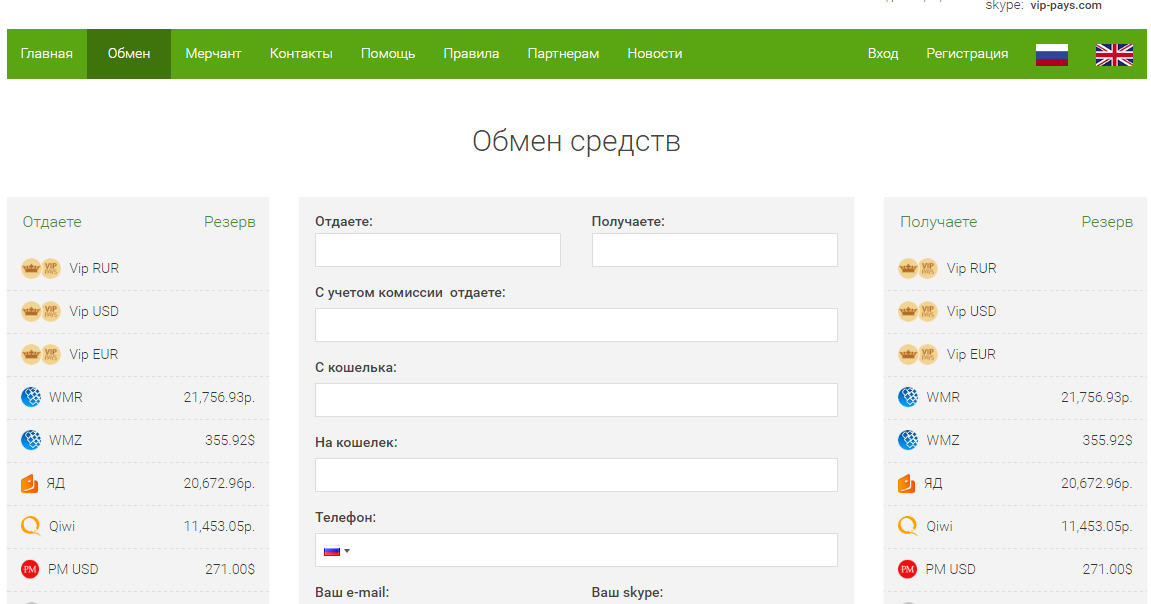The height and width of the screenshot is (604, 1151).
Task: Focus the Отдаете amount input field
Action: pyautogui.click(x=438, y=250)
